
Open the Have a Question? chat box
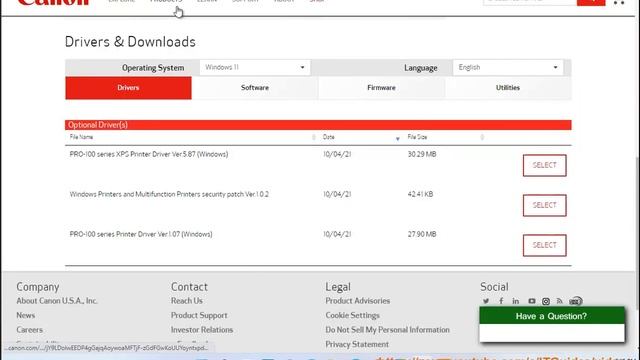point(552,316)
